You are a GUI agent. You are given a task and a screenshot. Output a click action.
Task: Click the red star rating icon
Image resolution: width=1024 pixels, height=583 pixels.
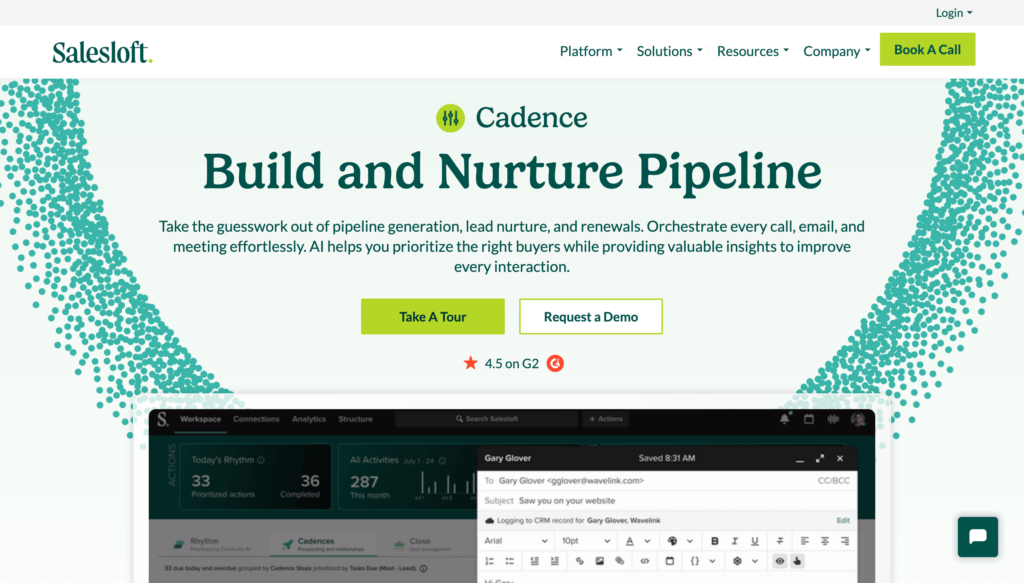pos(470,363)
